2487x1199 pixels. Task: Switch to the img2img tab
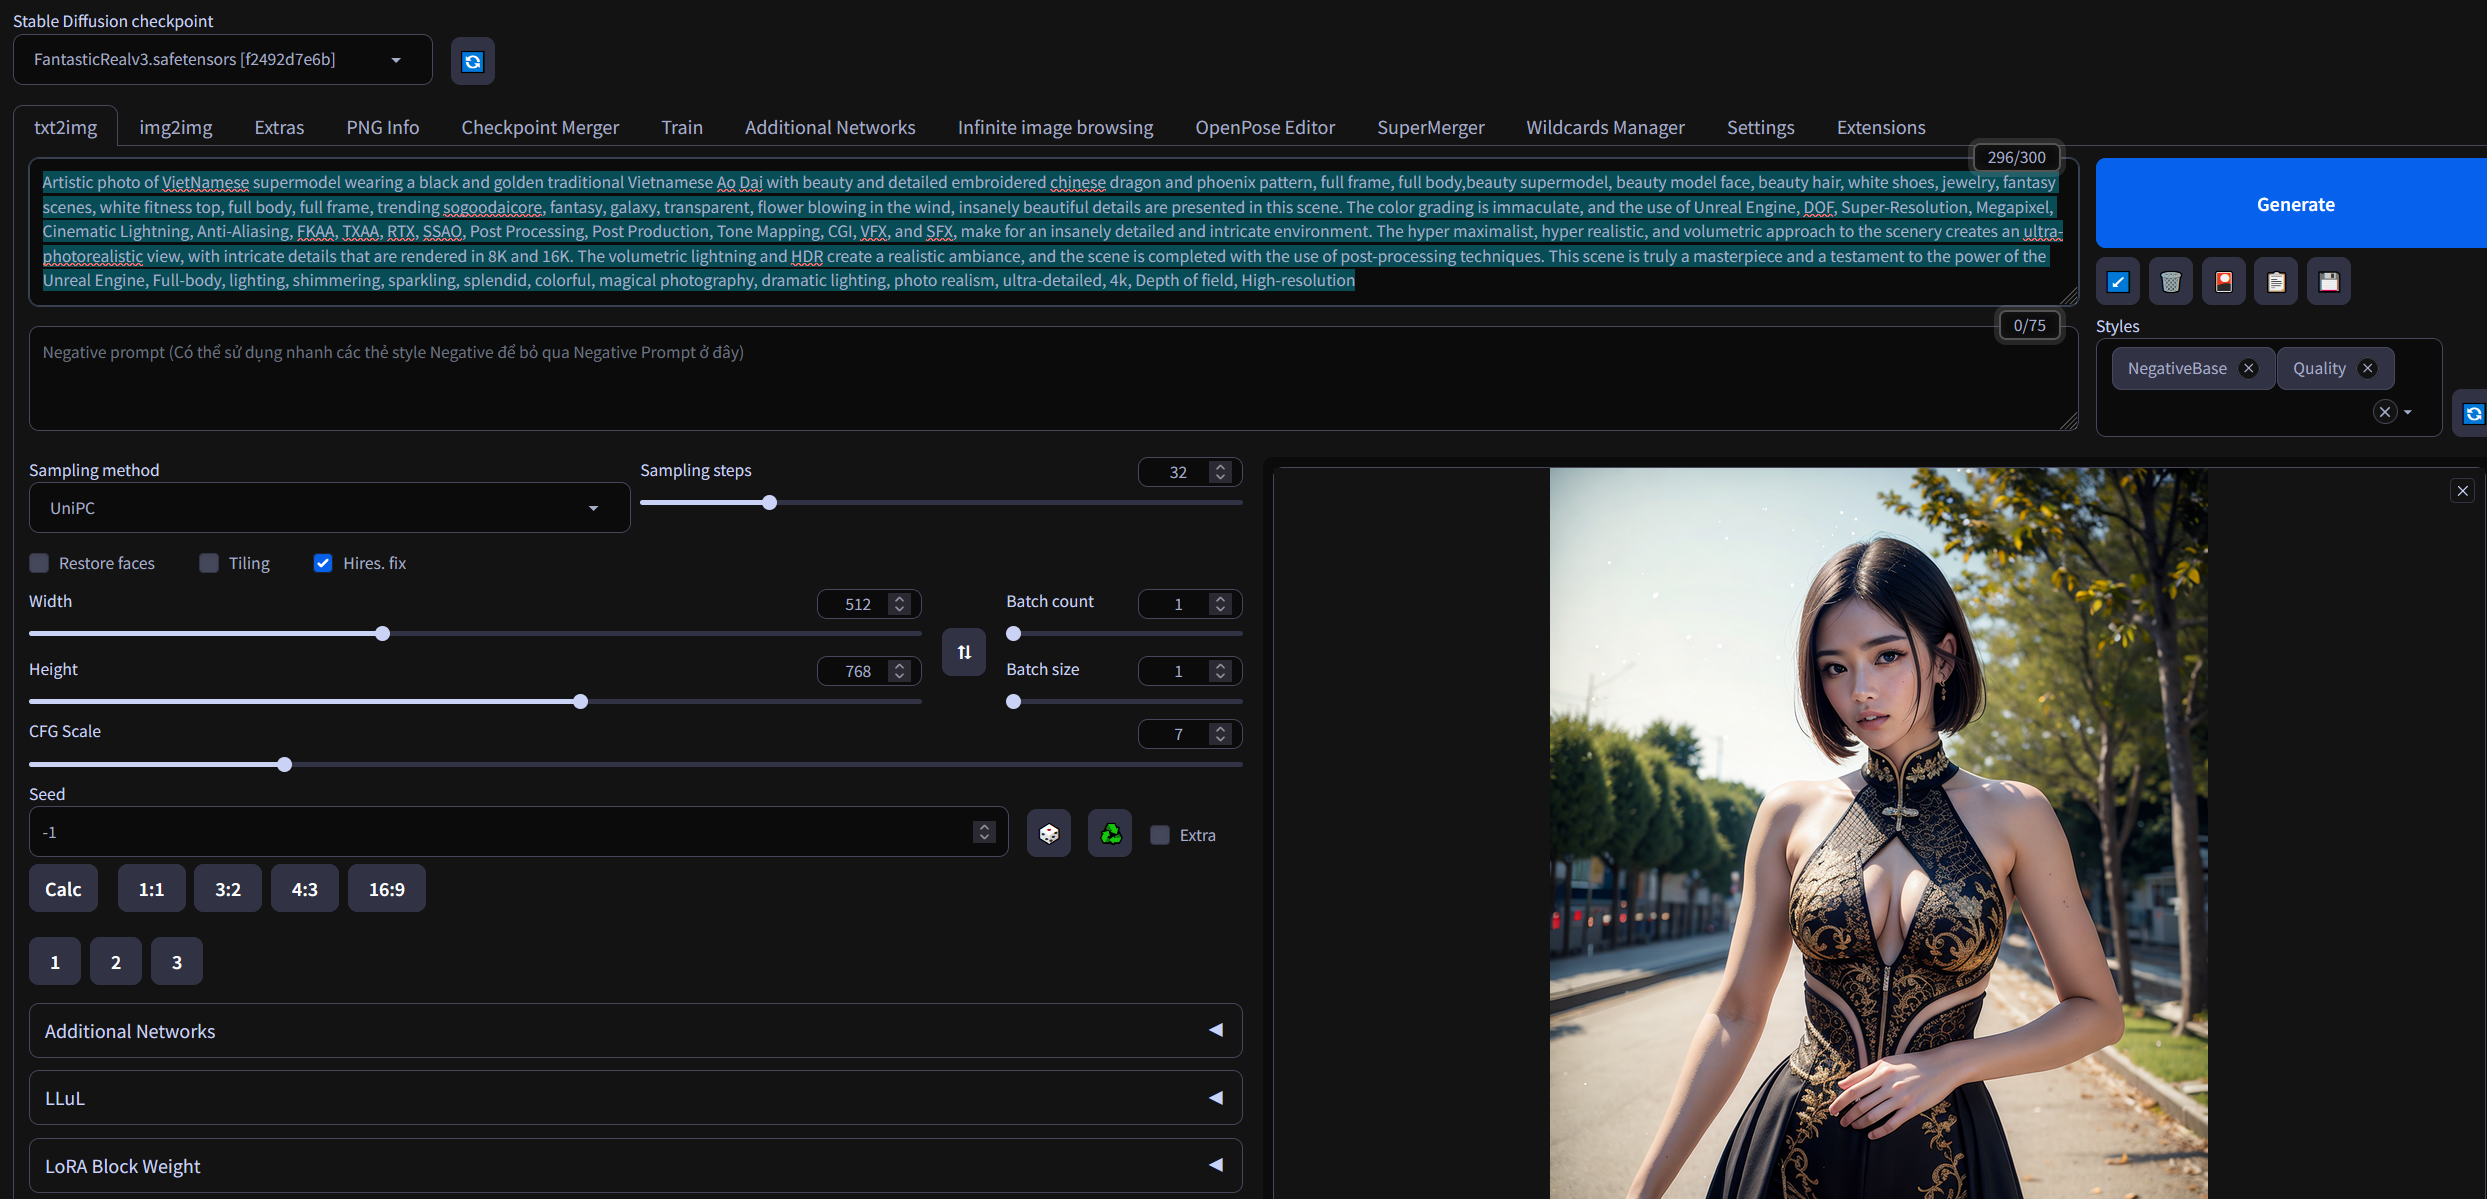coord(175,127)
